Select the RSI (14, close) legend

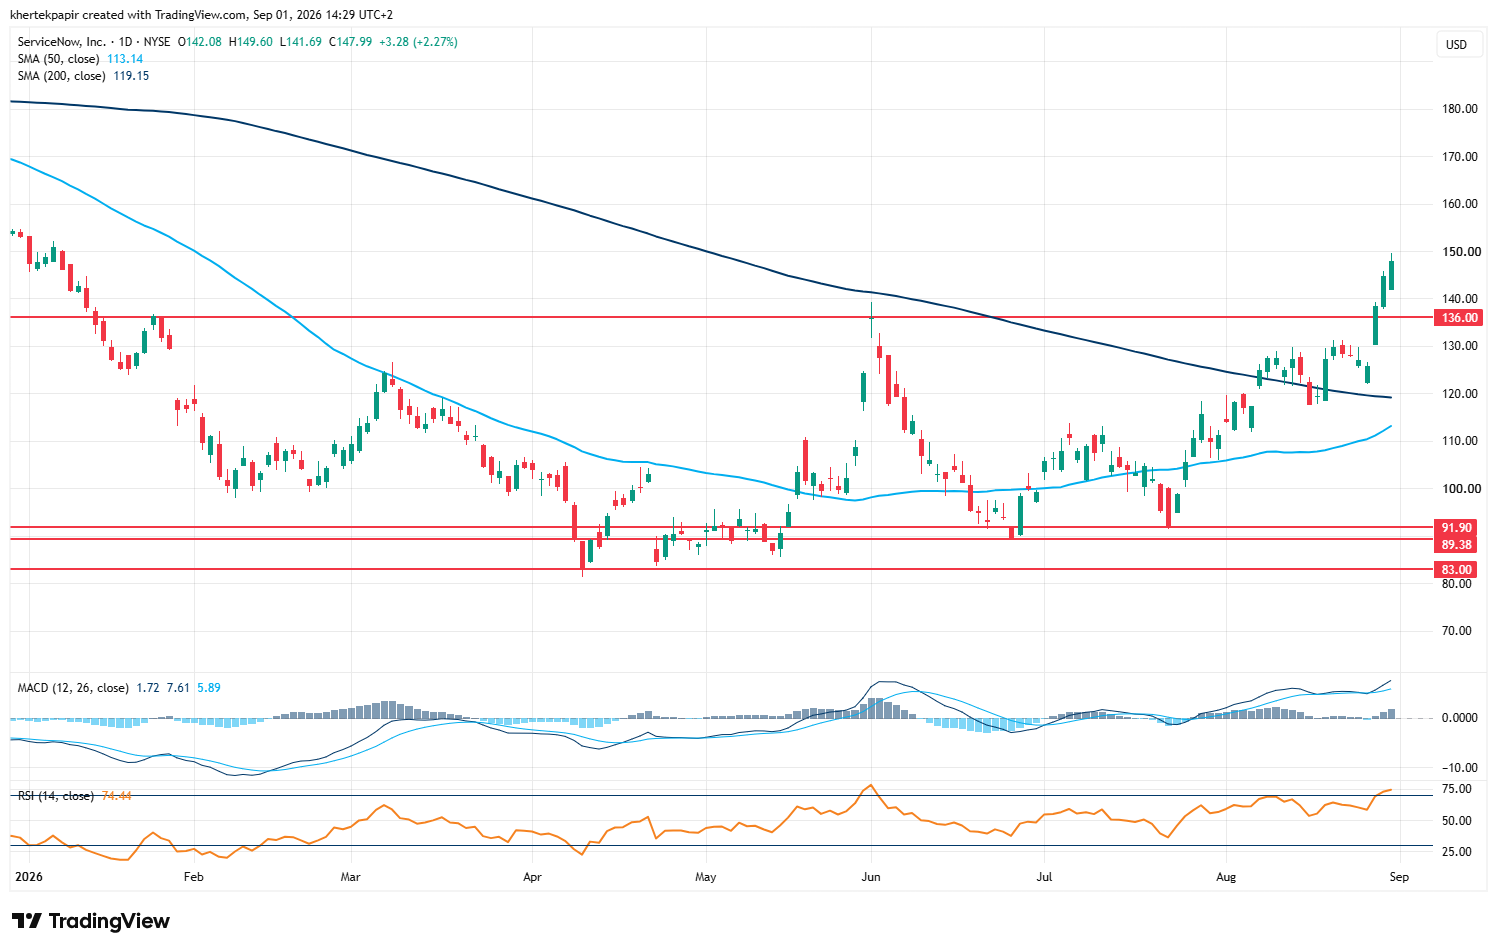[x=56, y=796]
